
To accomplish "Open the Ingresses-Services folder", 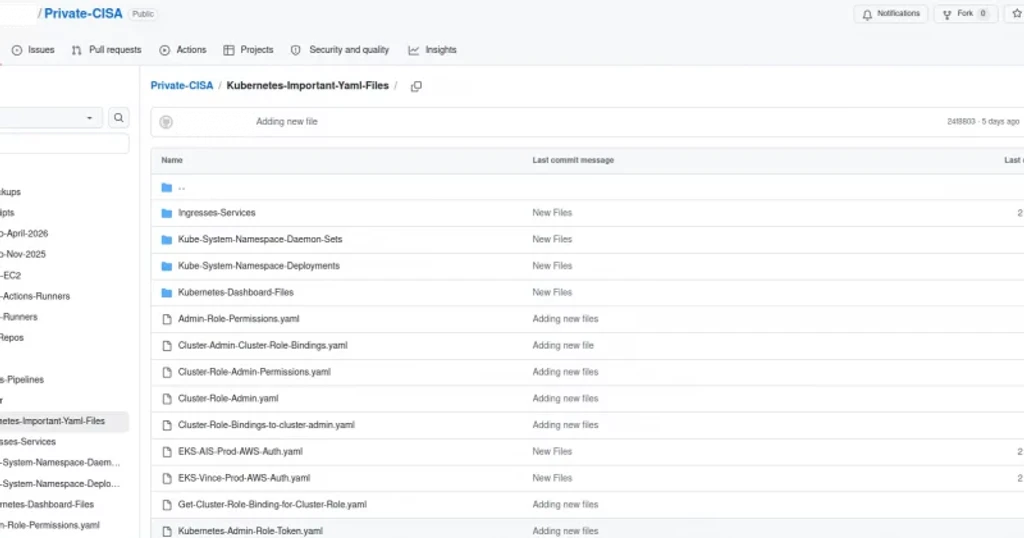I will tap(217, 213).
